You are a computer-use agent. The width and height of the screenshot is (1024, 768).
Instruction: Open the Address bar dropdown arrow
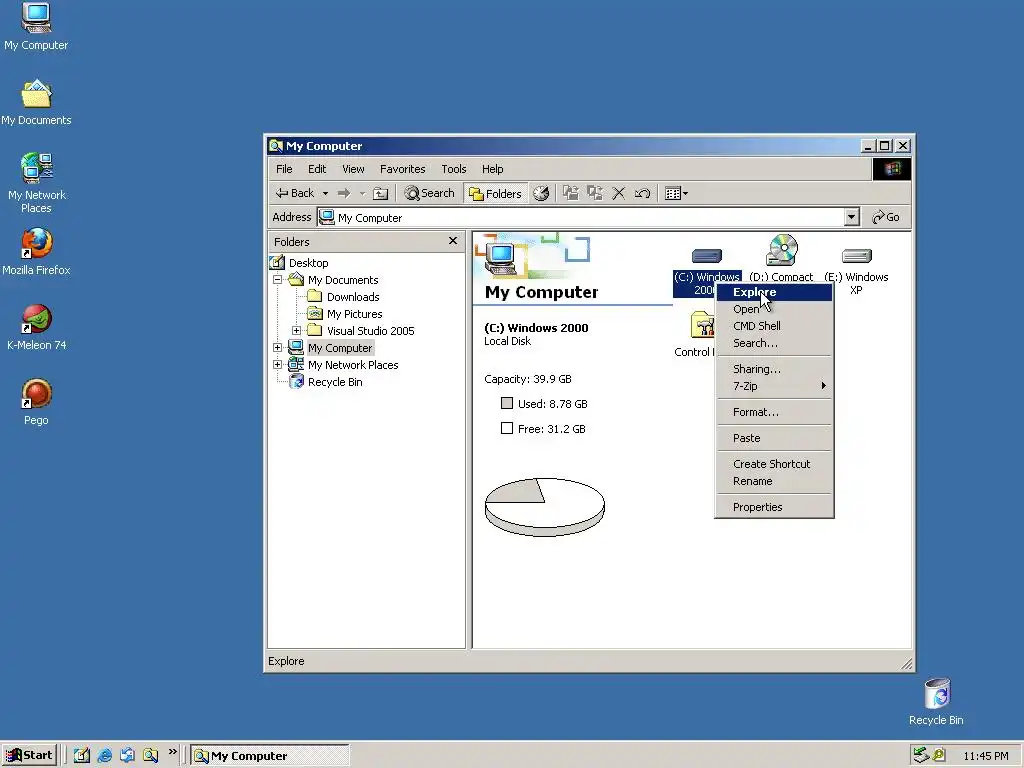pyautogui.click(x=851, y=217)
